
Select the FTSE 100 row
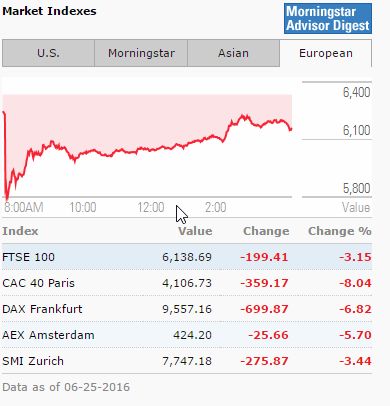[x=187, y=257]
